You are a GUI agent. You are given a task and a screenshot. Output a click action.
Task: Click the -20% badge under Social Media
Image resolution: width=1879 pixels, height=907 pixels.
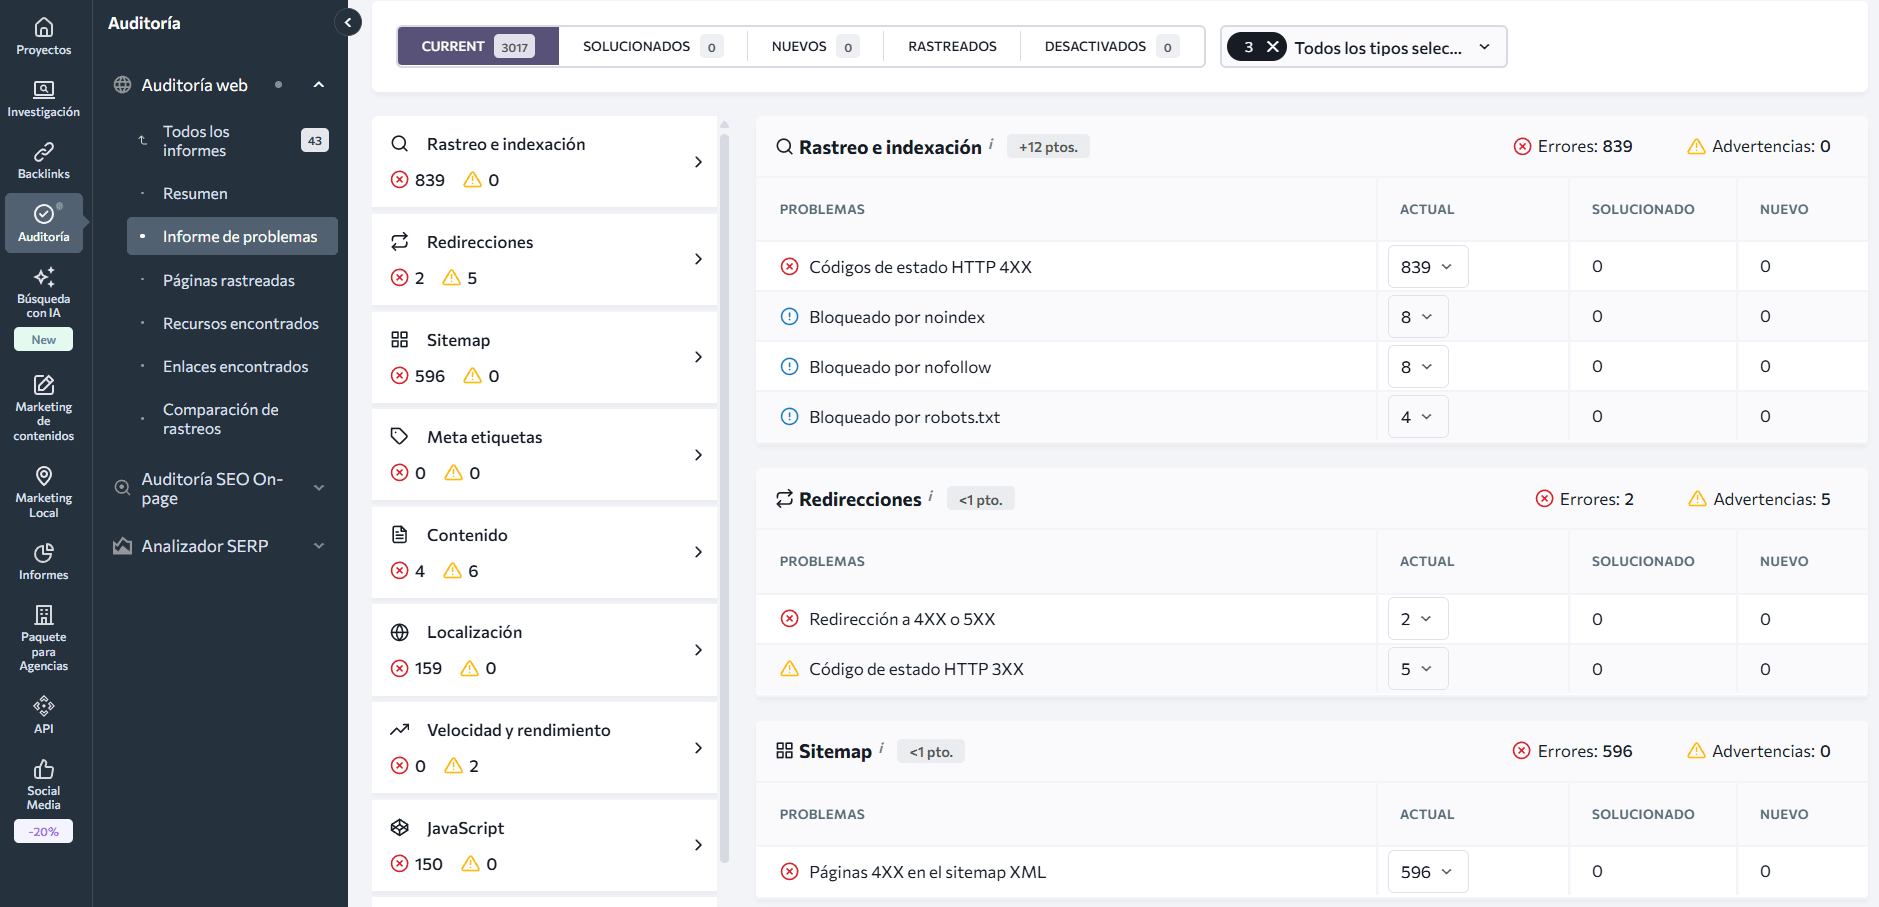(x=43, y=831)
